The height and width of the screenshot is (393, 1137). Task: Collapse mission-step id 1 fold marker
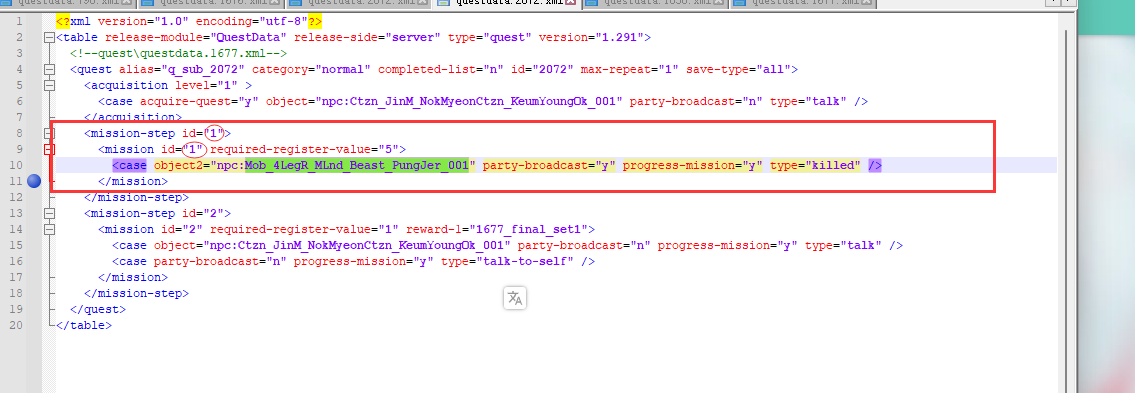click(x=49, y=133)
